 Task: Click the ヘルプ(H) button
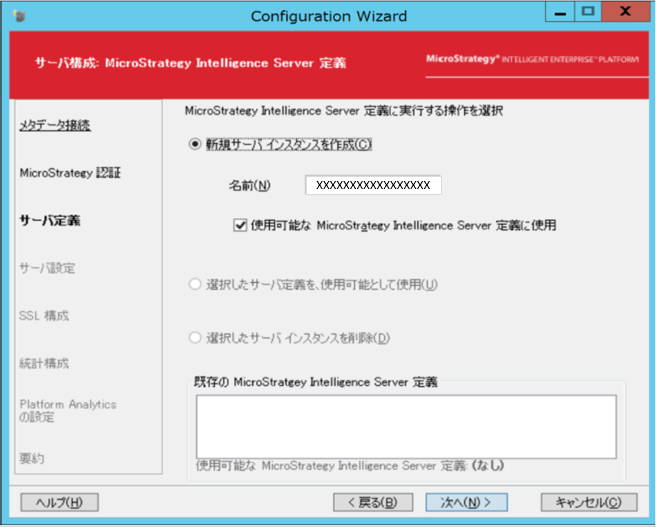point(59,502)
